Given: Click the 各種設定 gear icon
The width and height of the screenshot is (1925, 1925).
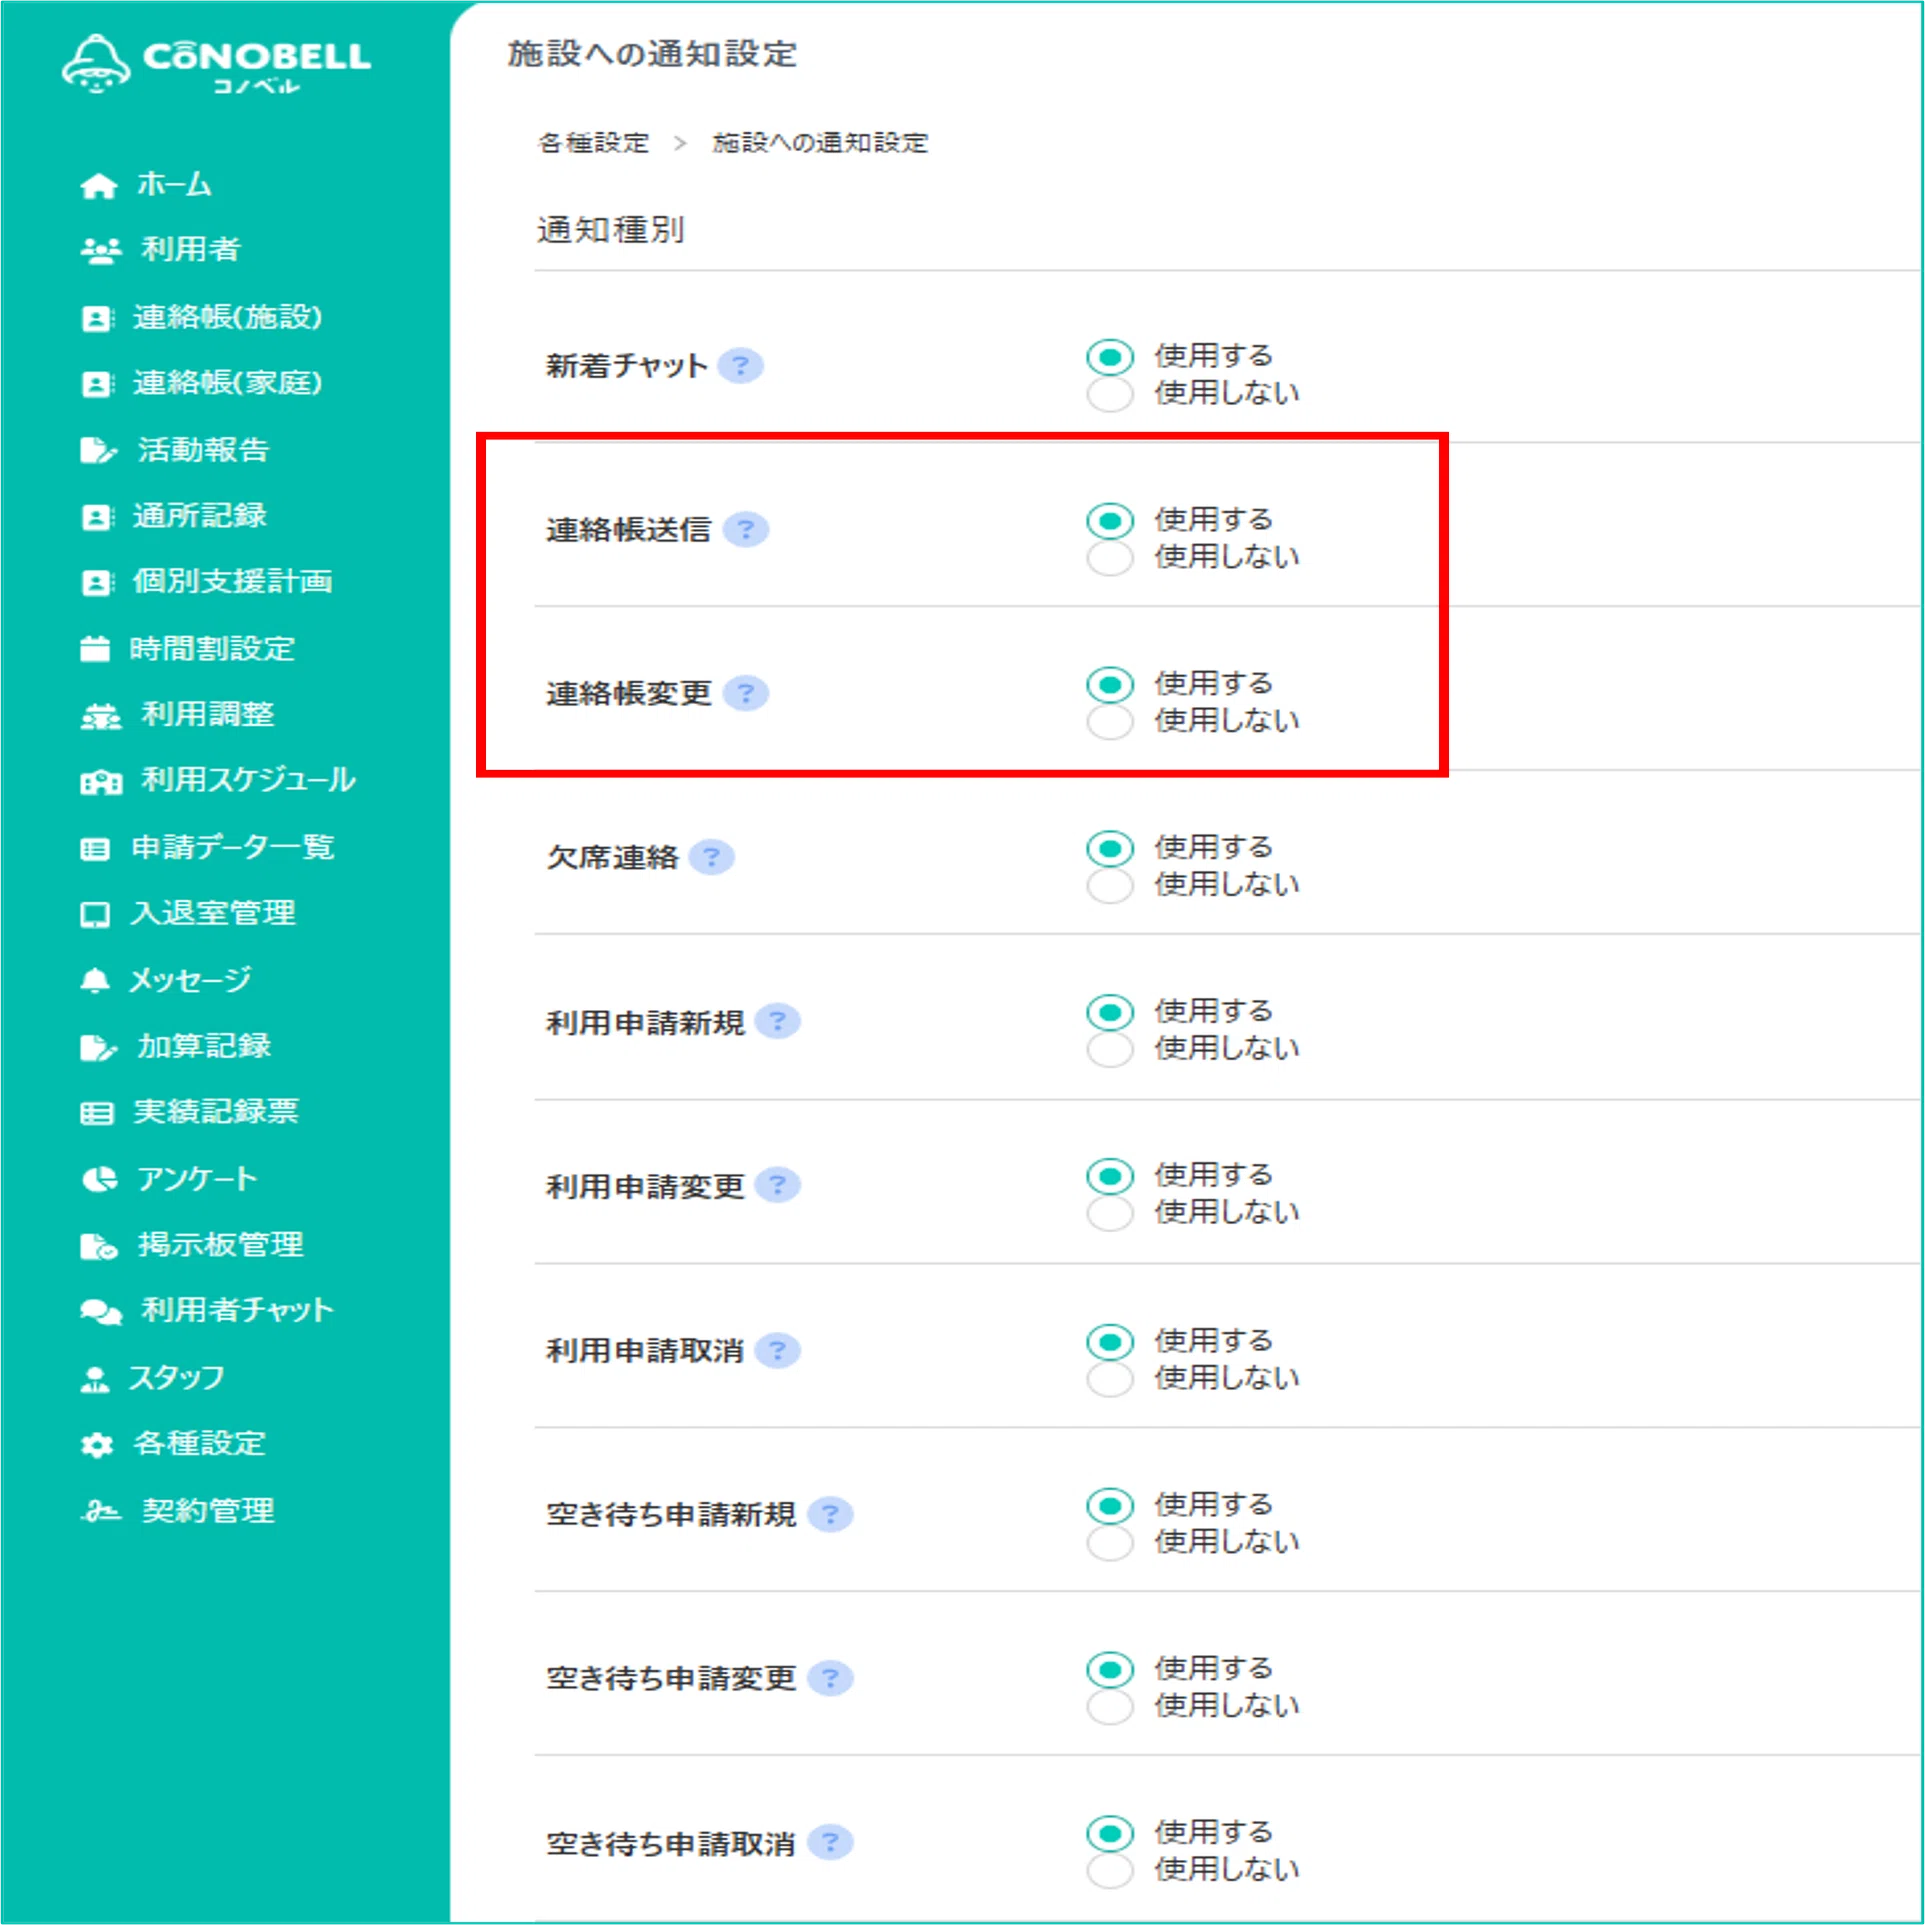Looking at the screenshot, I should pyautogui.click(x=97, y=1445).
